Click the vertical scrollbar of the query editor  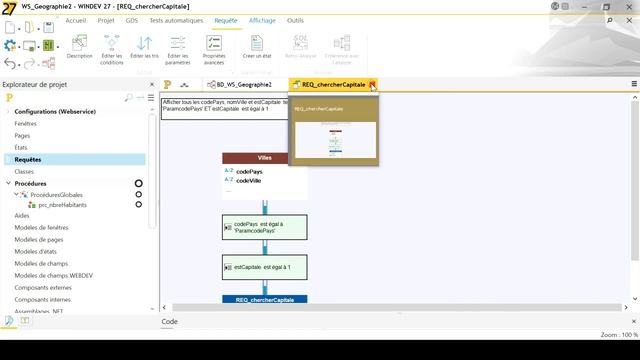[635, 182]
